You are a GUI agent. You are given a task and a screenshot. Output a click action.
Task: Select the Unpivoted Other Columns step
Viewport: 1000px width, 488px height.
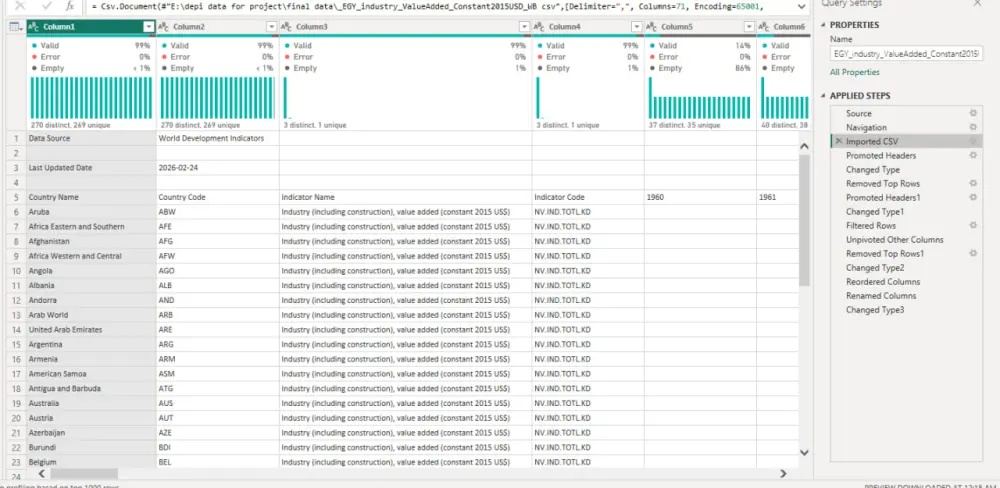tap(895, 239)
